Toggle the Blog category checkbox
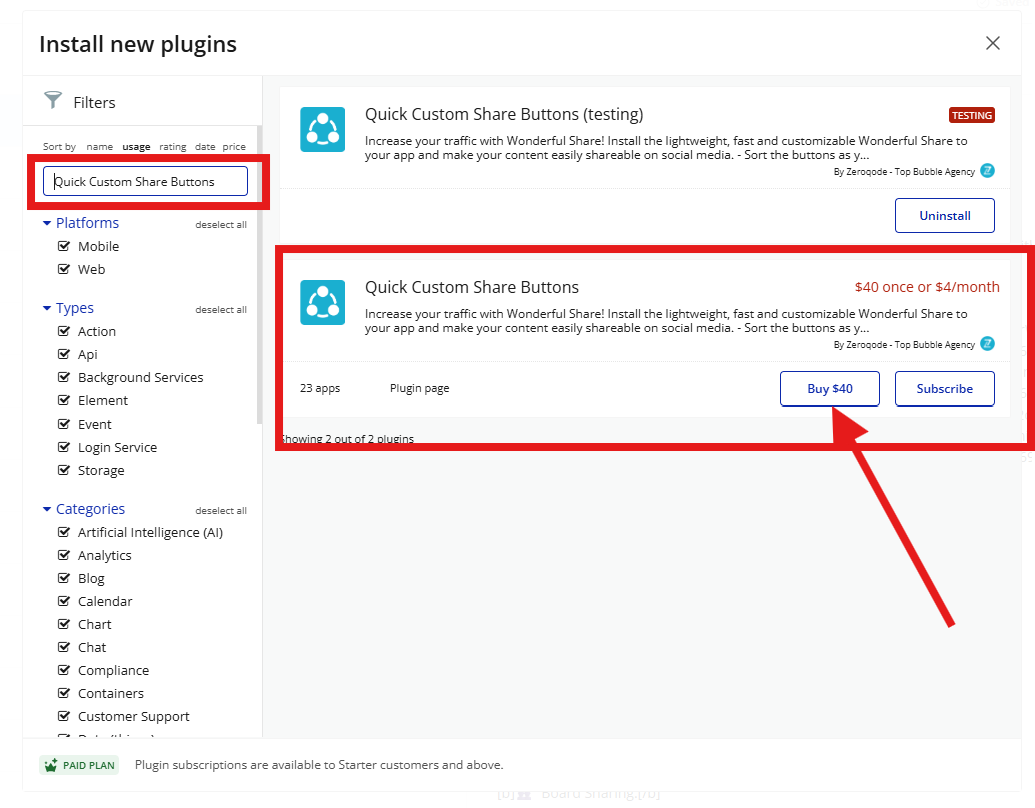 pyautogui.click(x=64, y=578)
